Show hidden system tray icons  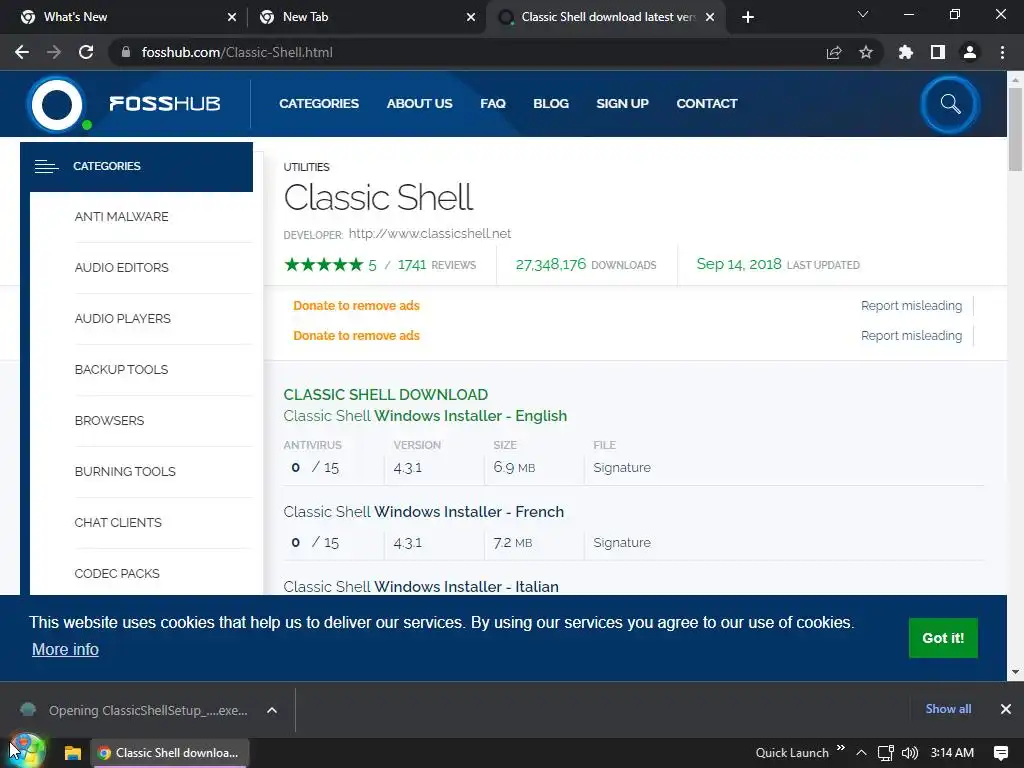click(861, 753)
